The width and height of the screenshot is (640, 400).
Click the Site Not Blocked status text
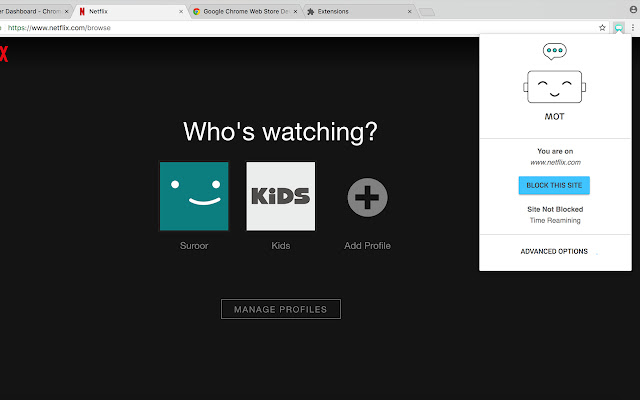(555, 209)
